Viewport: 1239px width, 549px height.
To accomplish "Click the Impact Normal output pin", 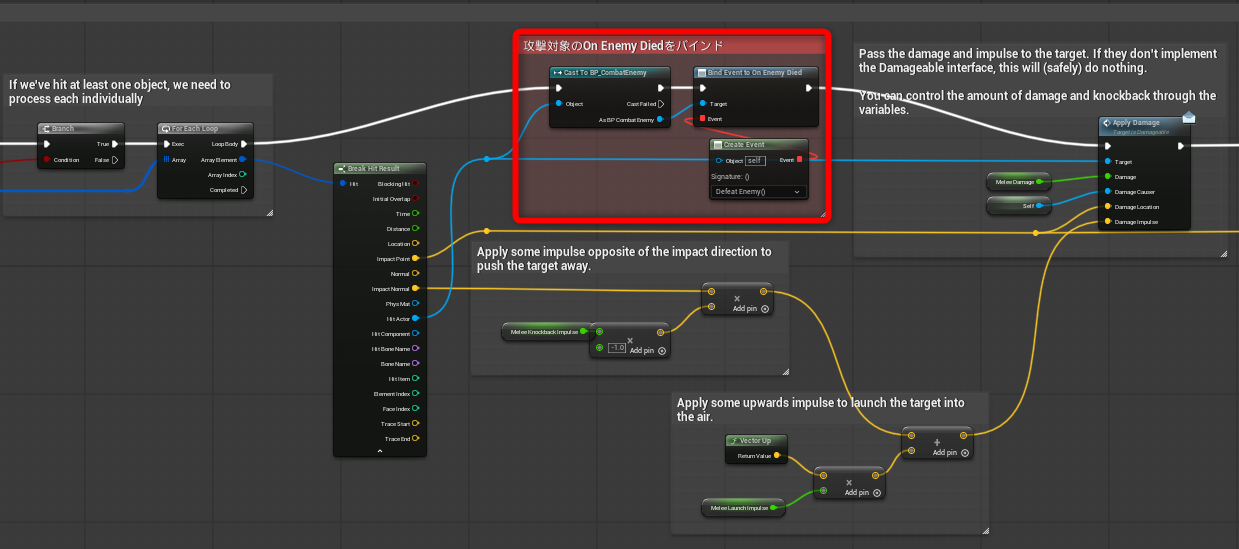I will coord(415,289).
